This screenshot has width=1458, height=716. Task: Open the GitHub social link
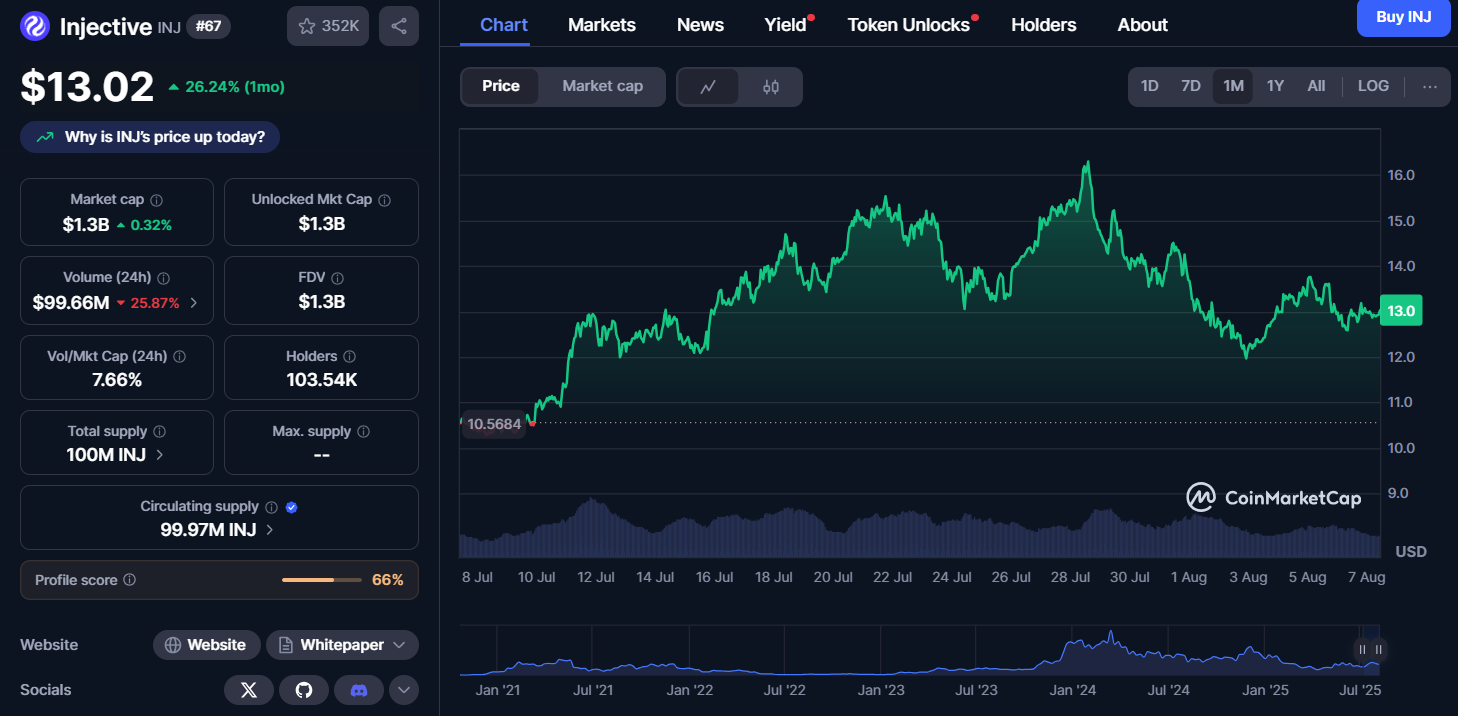[x=304, y=690]
